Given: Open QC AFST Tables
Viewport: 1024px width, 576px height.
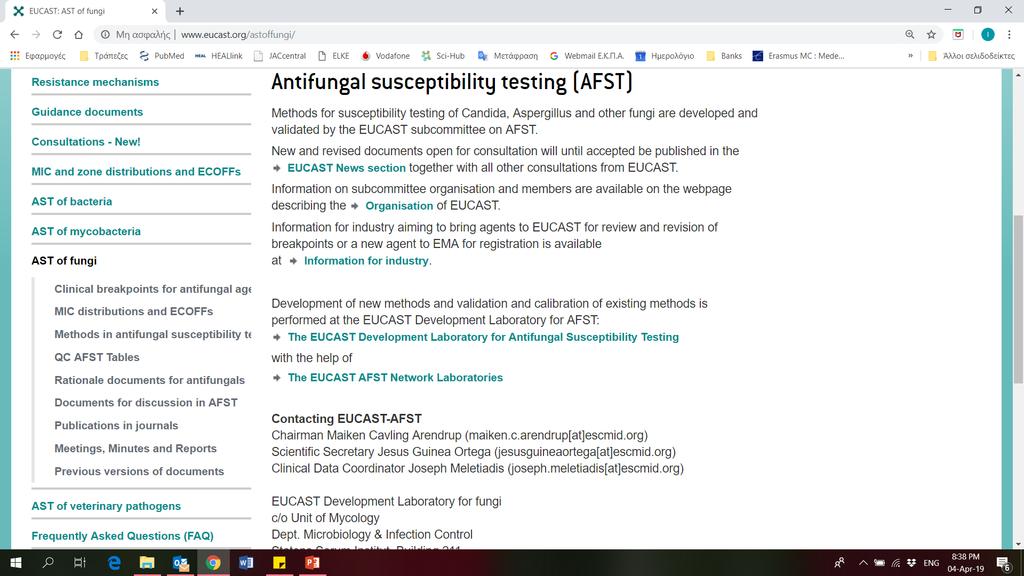Looking at the screenshot, I should tap(97, 357).
